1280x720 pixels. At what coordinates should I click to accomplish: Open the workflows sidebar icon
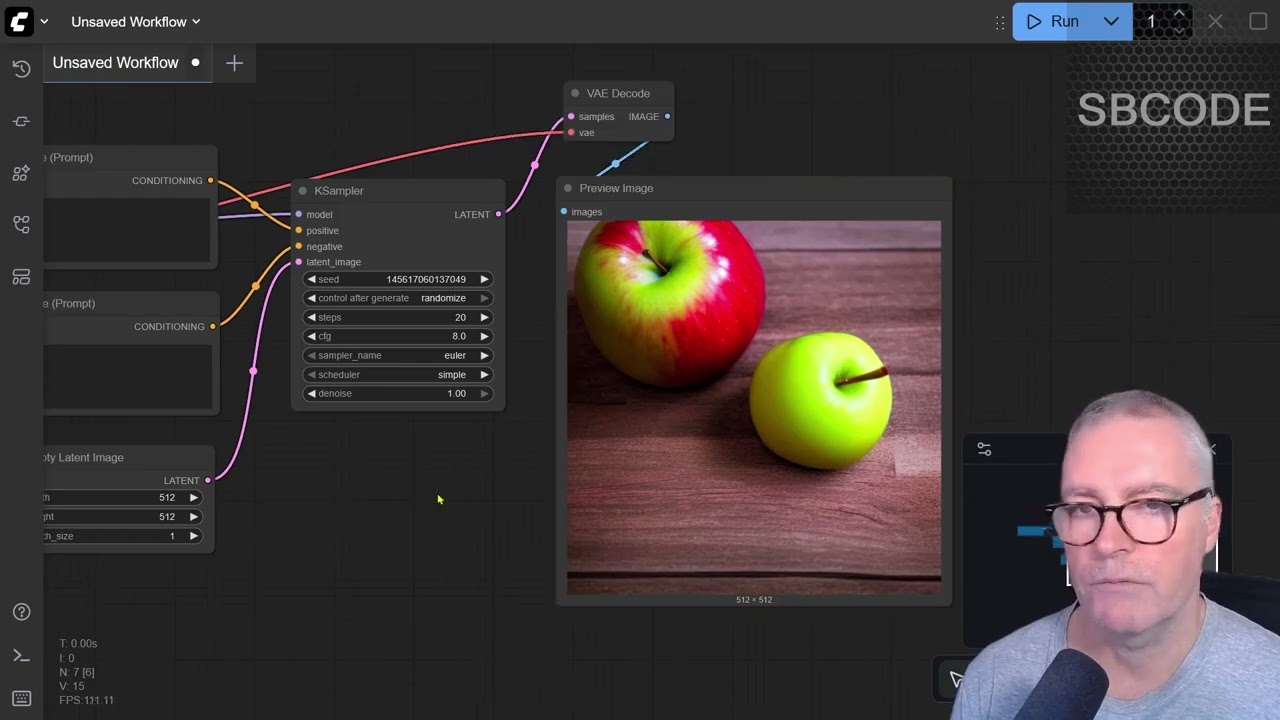coord(21,225)
